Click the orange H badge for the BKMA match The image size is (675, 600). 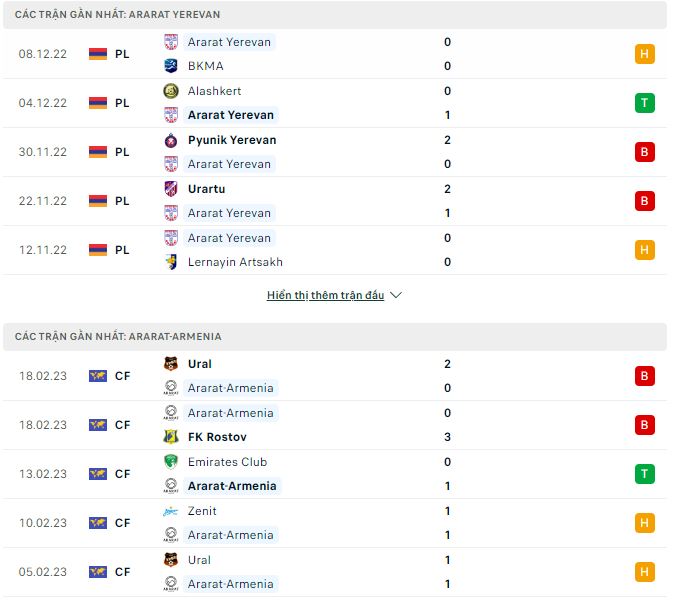click(x=644, y=54)
